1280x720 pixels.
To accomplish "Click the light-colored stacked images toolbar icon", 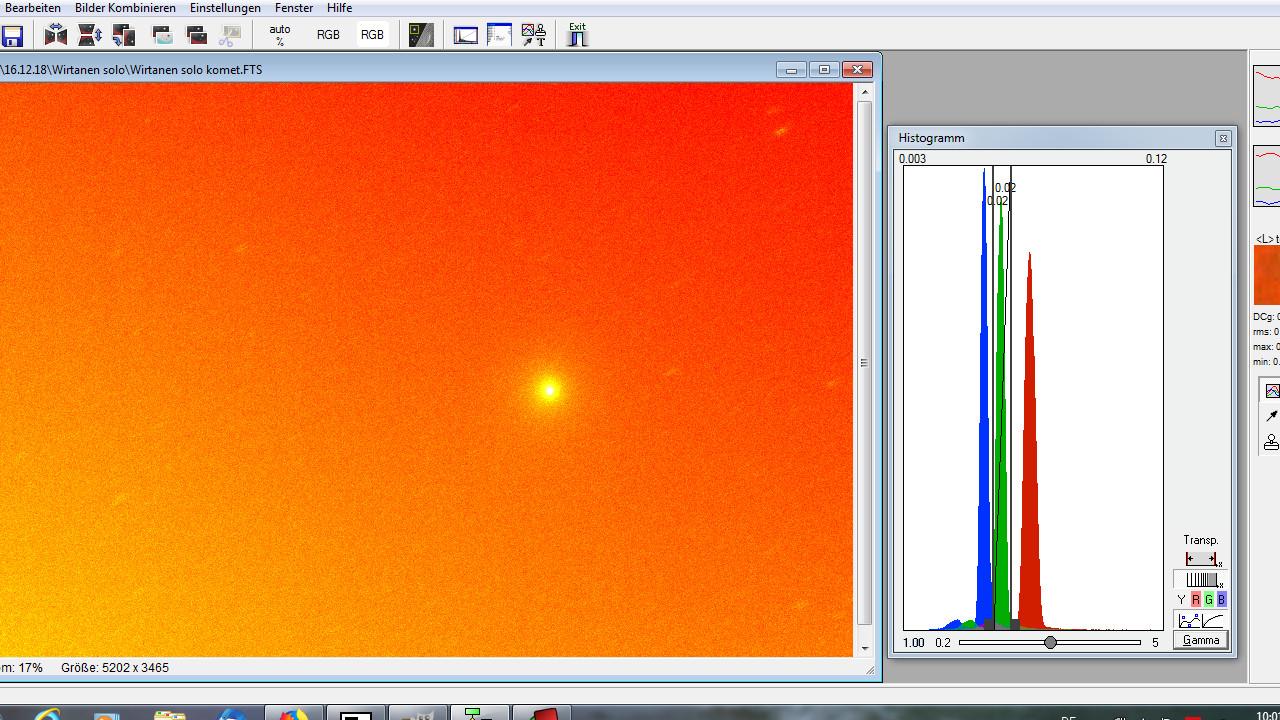I will click(x=162, y=36).
